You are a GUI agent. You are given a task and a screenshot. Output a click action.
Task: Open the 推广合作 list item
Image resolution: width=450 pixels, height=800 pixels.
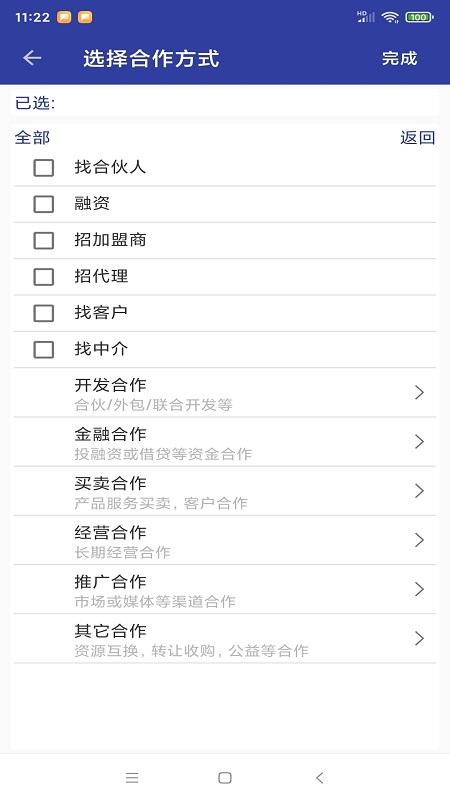pyautogui.click(x=224, y=589)
